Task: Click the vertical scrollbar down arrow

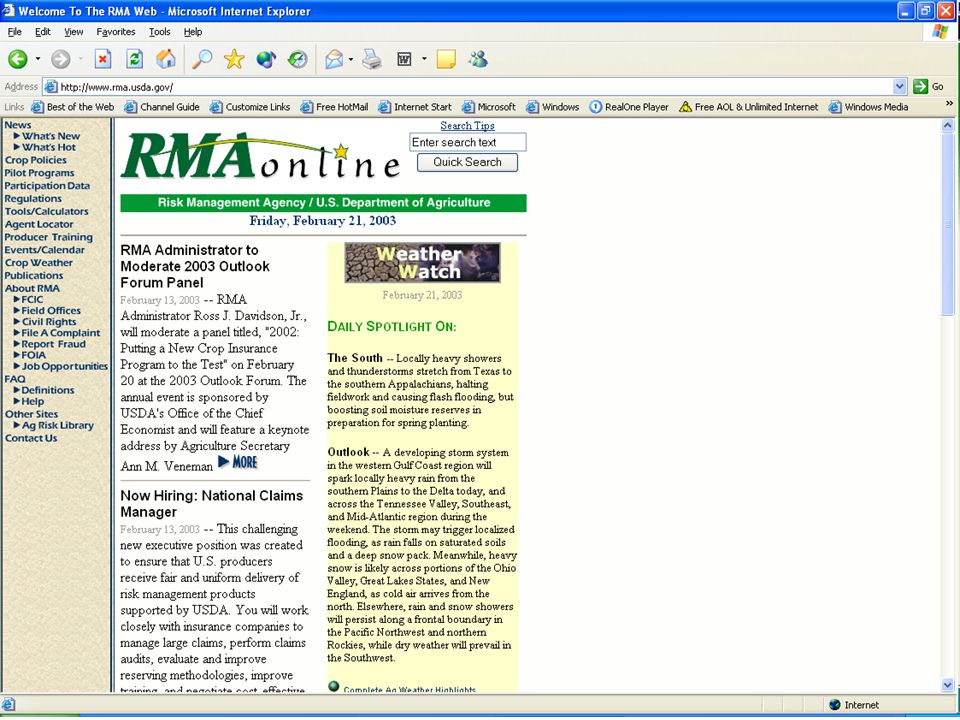Action: tap(948, 684)
